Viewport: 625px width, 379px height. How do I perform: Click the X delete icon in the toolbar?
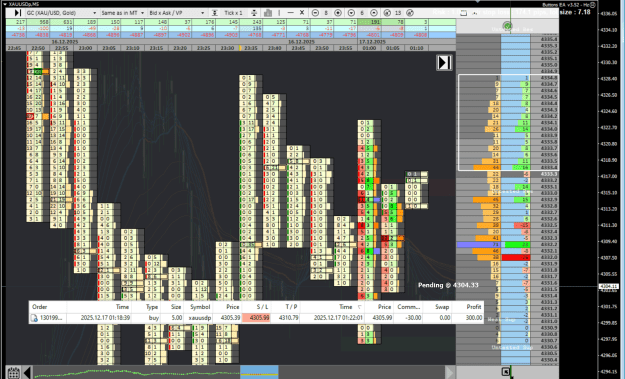click(302, 13)
